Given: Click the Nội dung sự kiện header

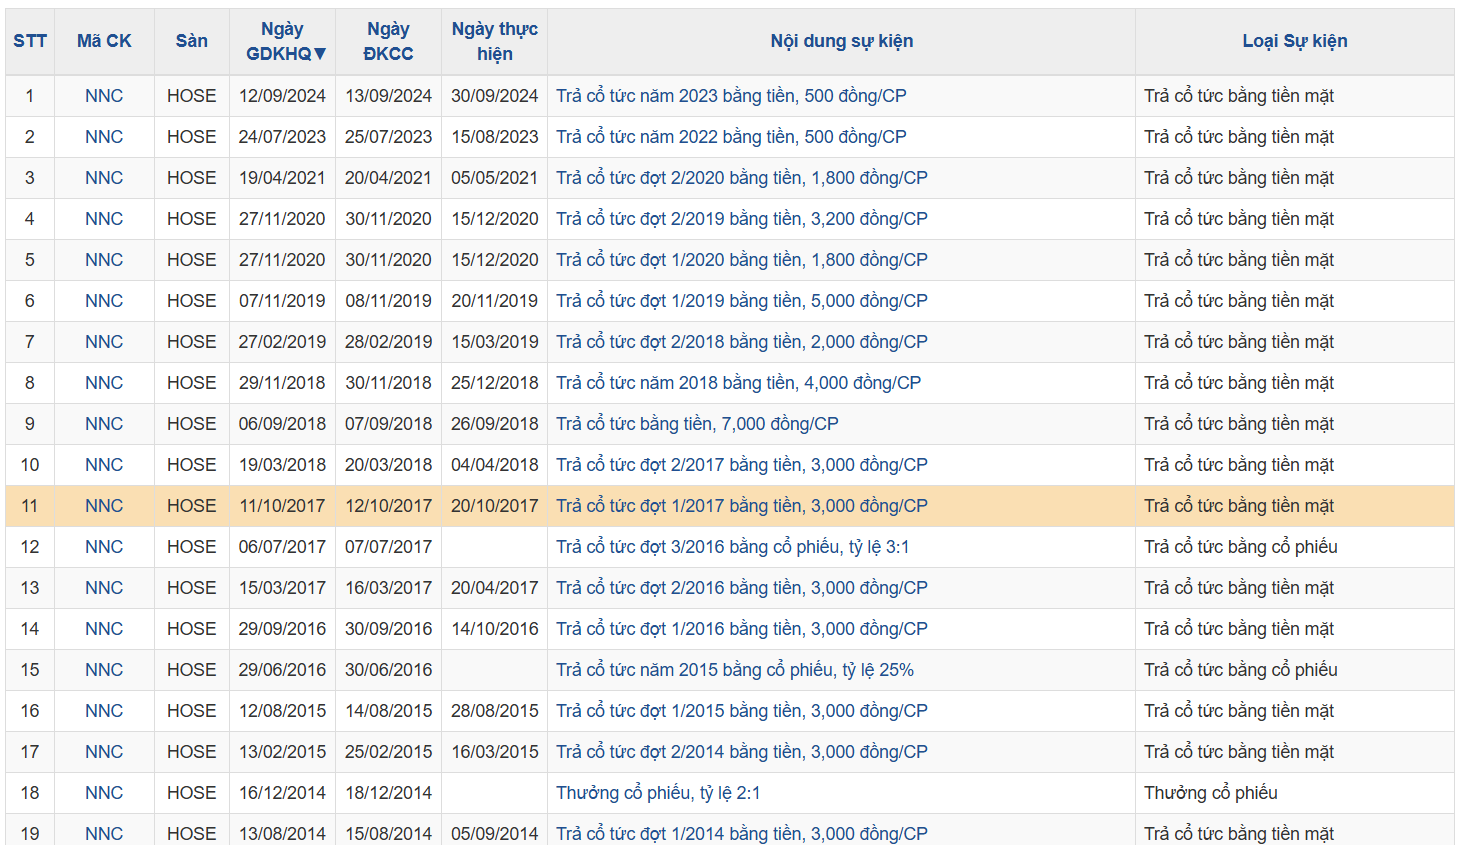Looking at the screenshot, I should [x=841, y=41].
